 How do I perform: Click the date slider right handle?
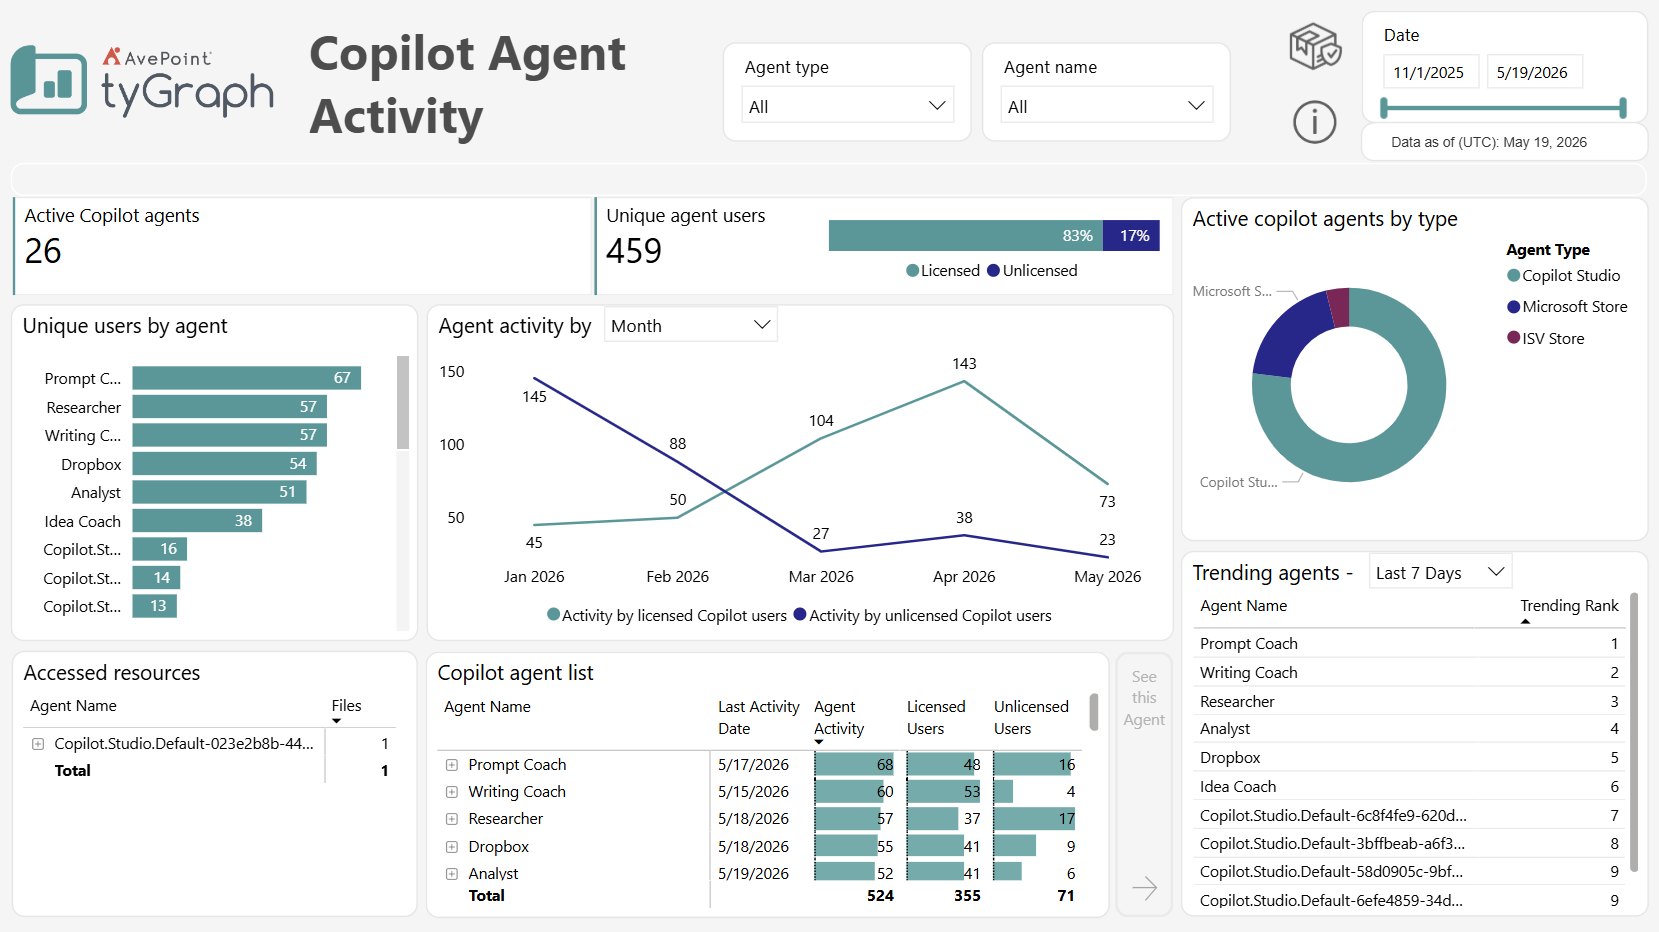[x=1623, y=108]
